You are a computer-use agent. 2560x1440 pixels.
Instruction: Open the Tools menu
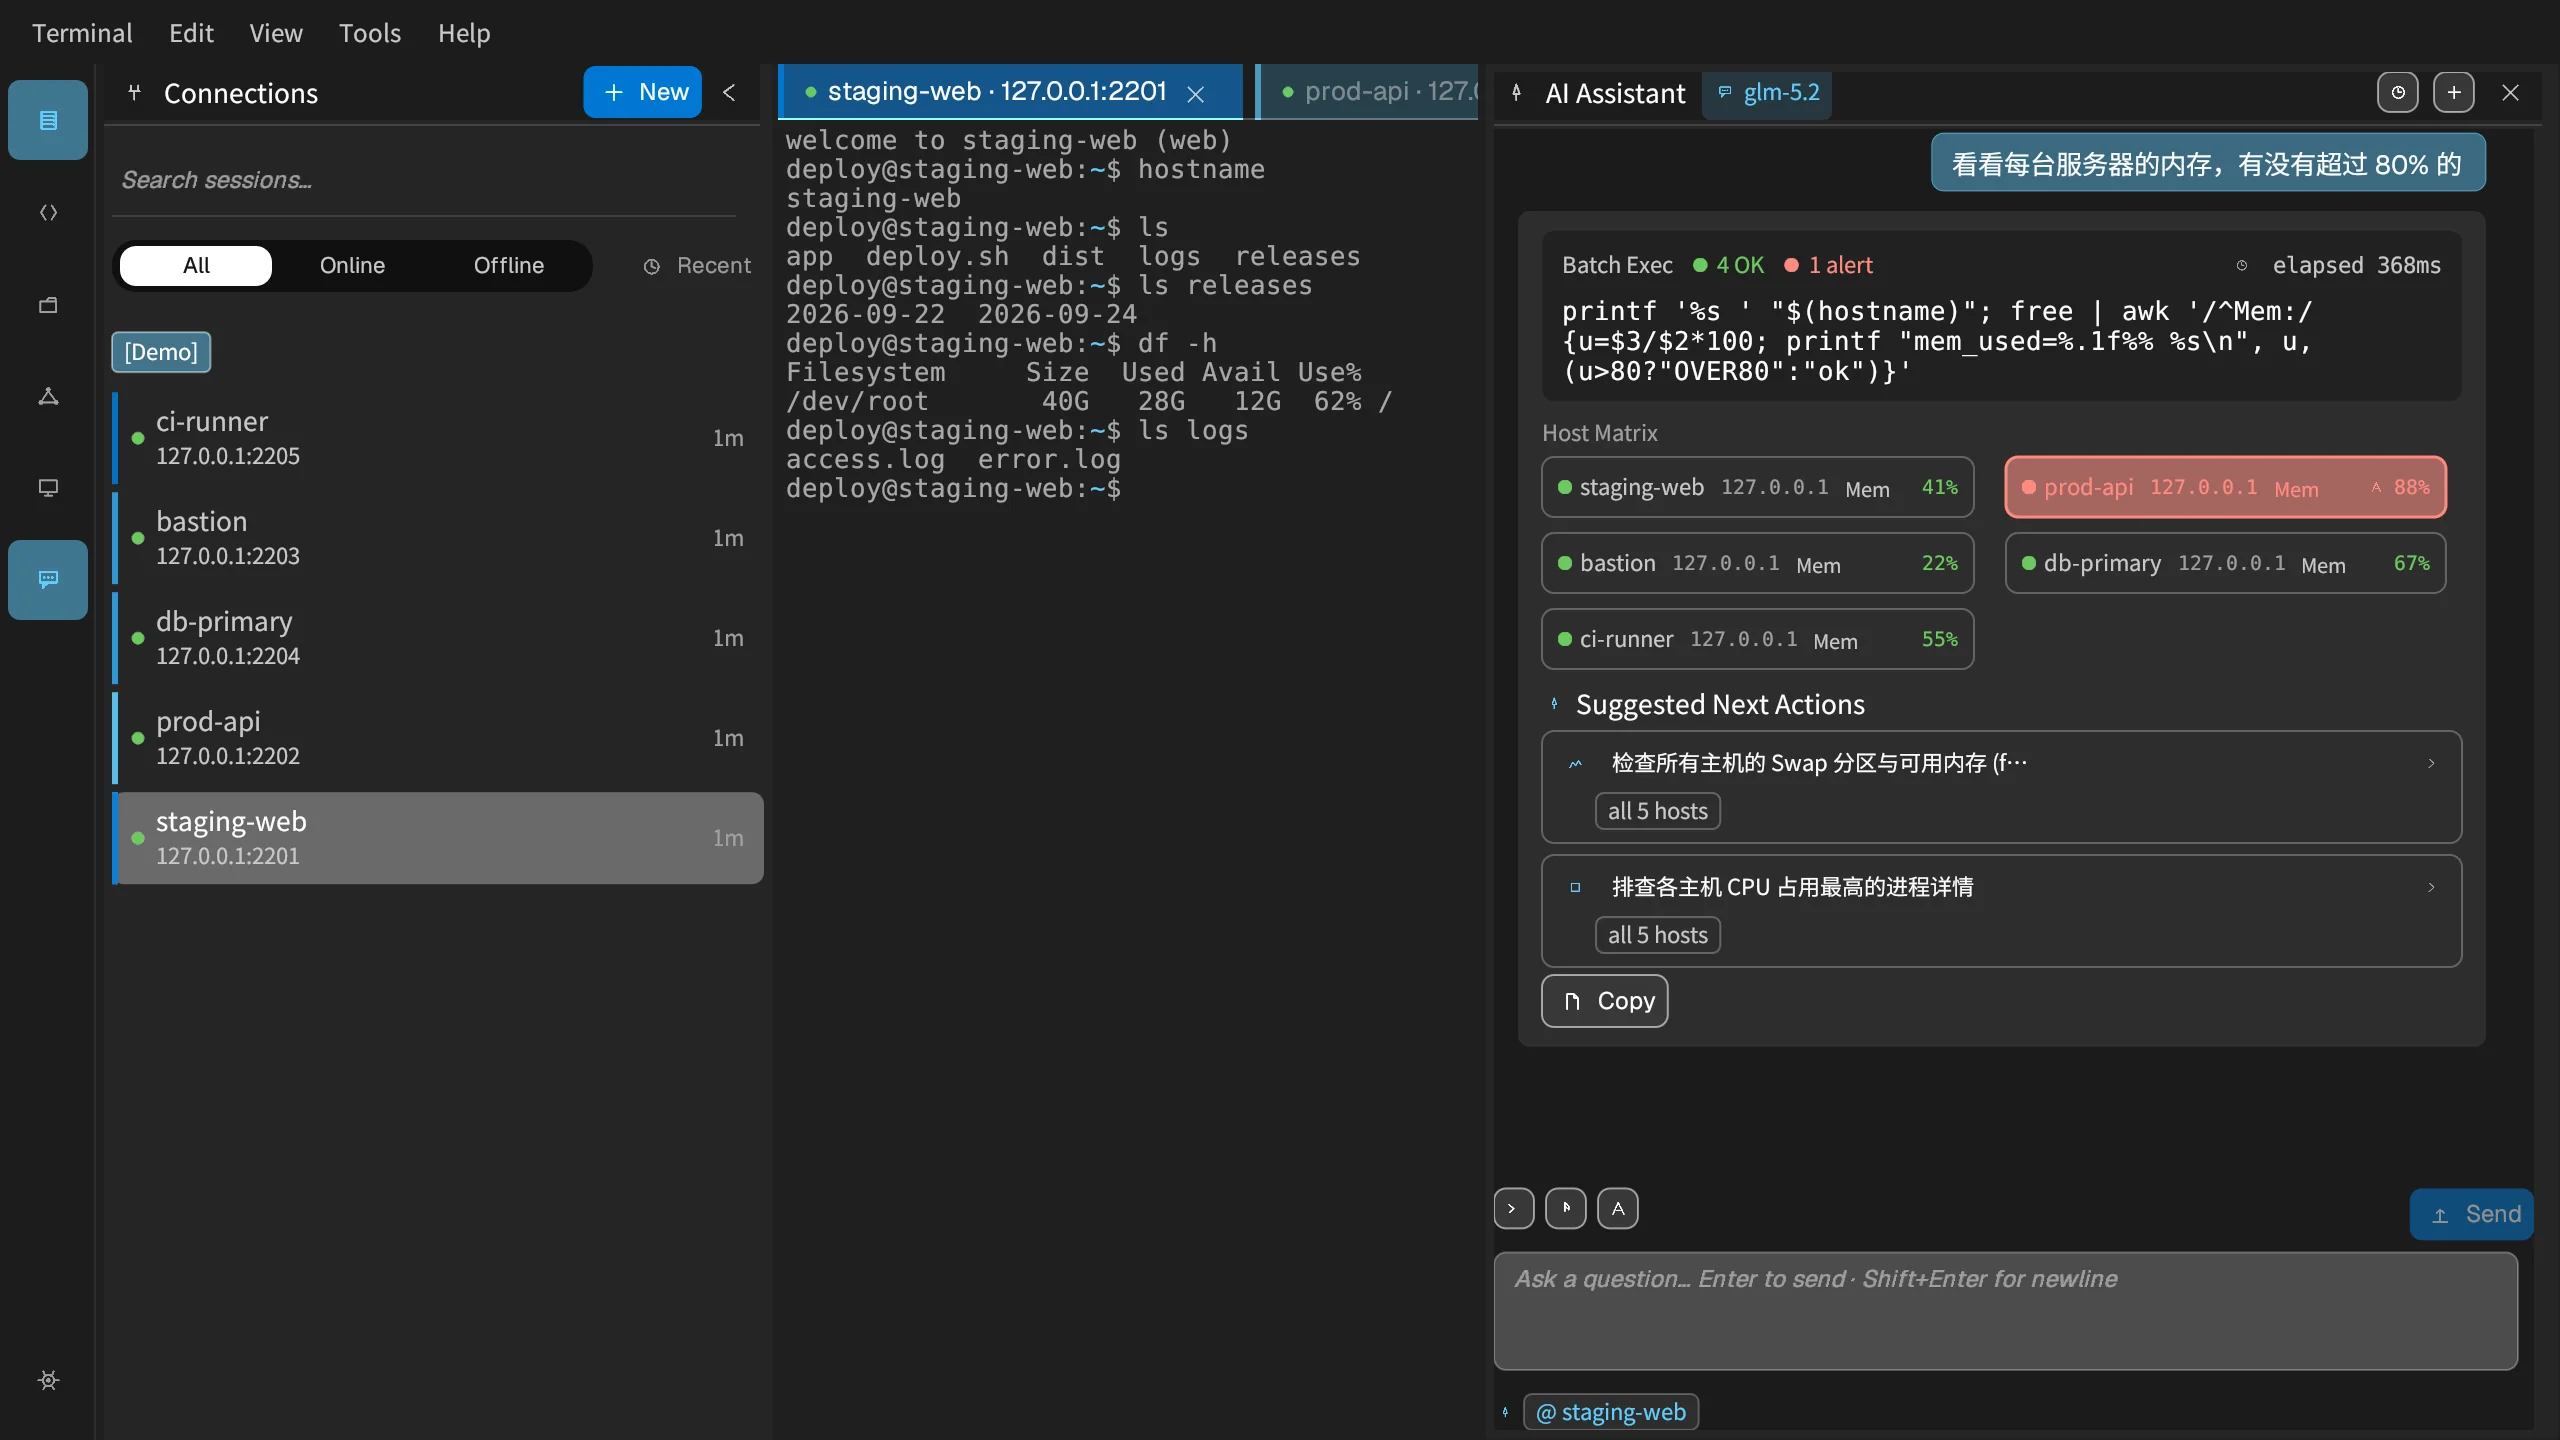[x=369, y=33]
